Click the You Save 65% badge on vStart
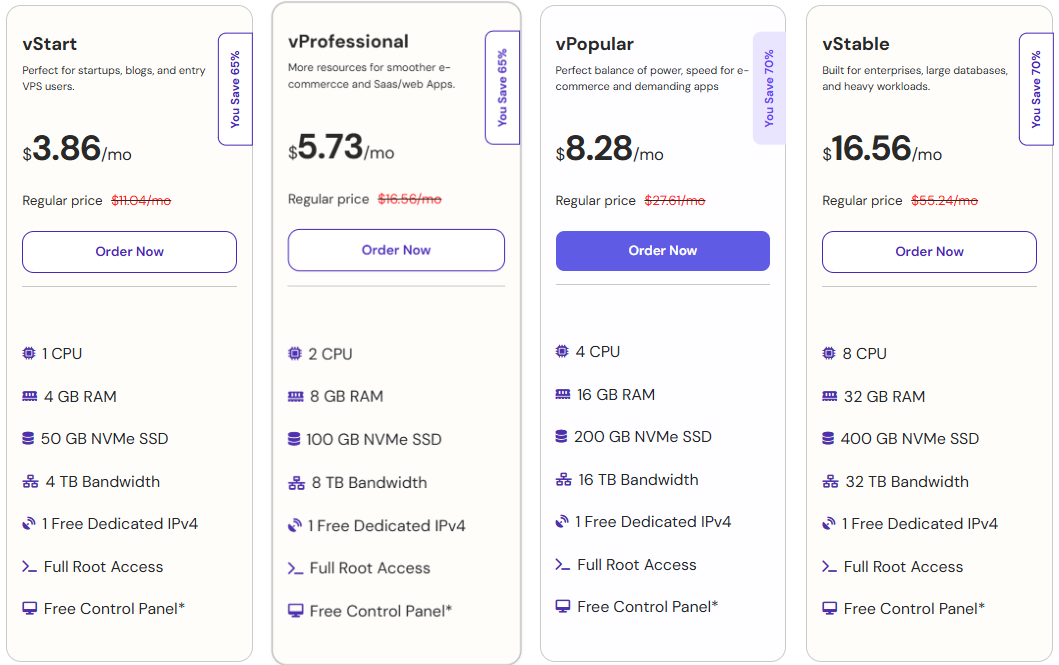Viewport: 1059px width, 665px height. click(235, 88)
